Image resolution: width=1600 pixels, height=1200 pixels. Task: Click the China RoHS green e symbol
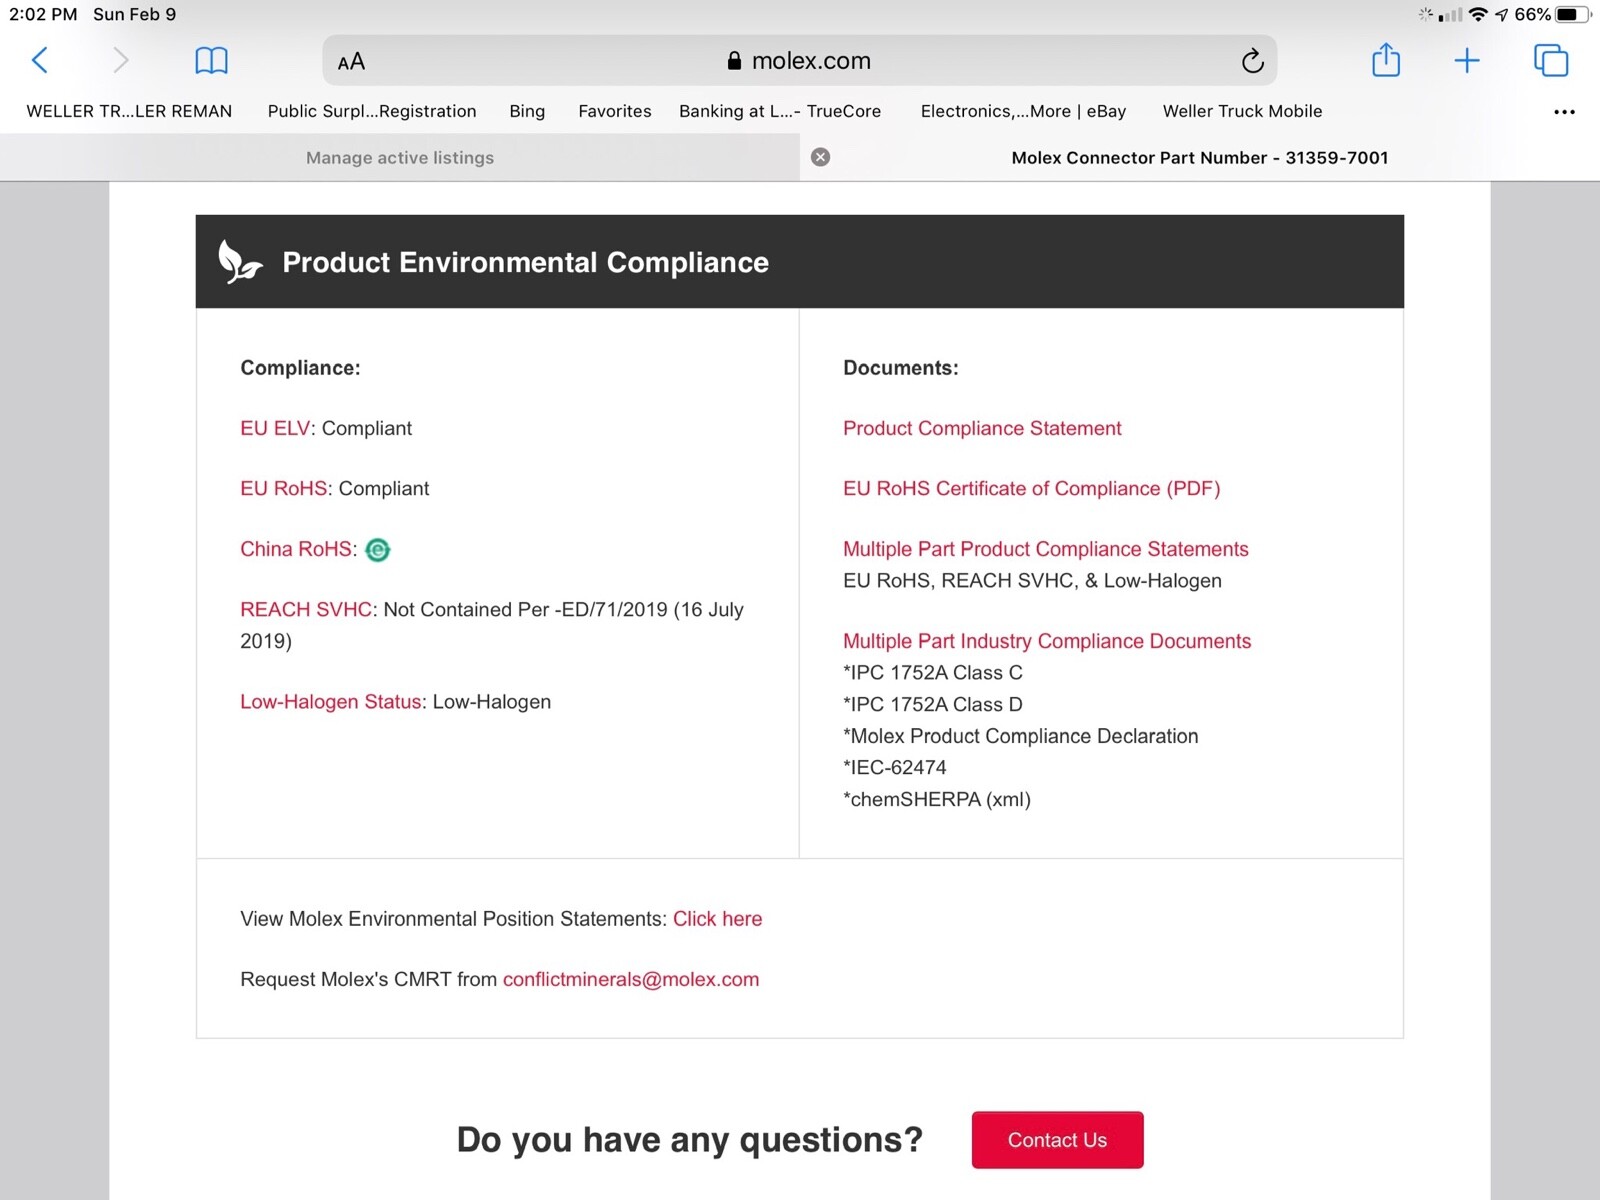click(378, 550)
